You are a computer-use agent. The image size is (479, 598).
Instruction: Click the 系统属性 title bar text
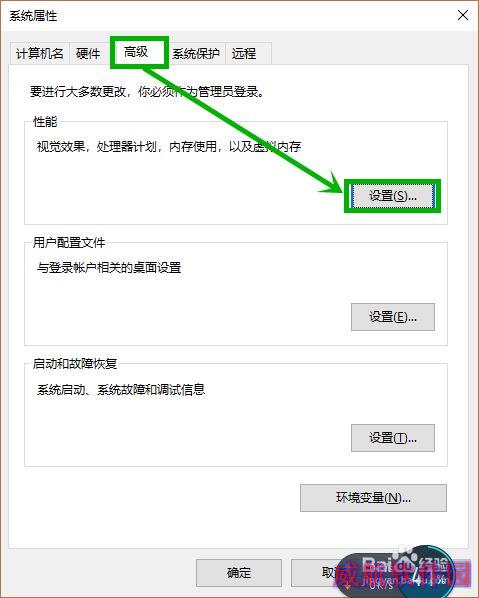click(x=33, y=16)
